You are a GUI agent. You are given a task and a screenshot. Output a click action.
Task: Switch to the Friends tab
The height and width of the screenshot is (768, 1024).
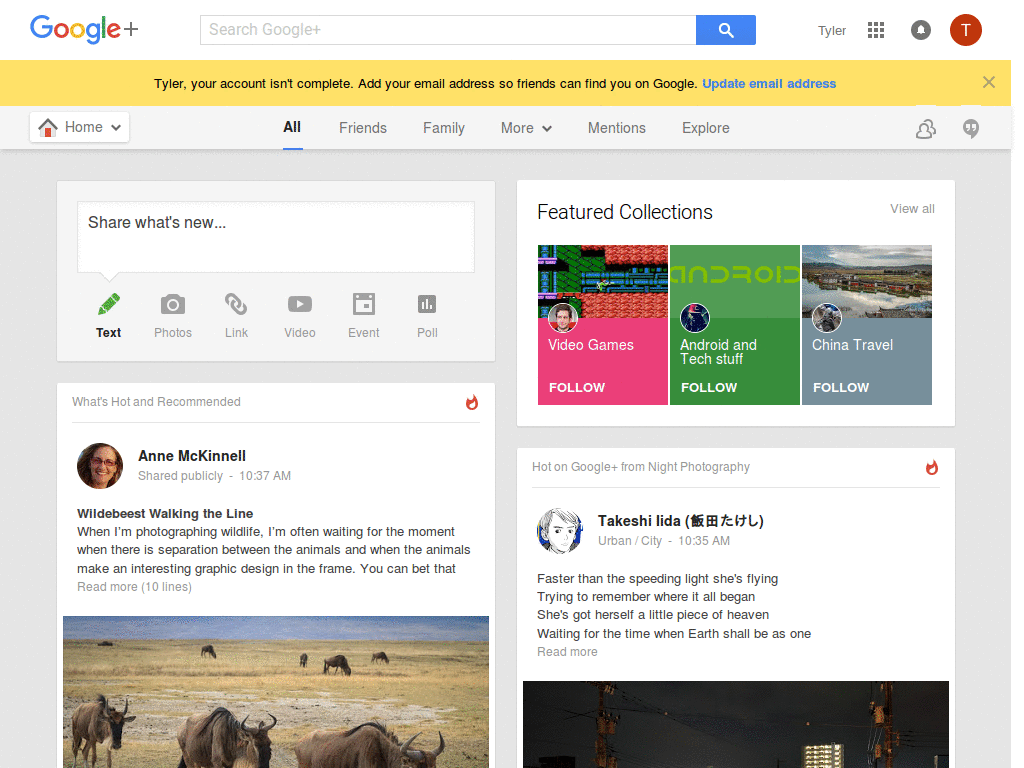362,129
